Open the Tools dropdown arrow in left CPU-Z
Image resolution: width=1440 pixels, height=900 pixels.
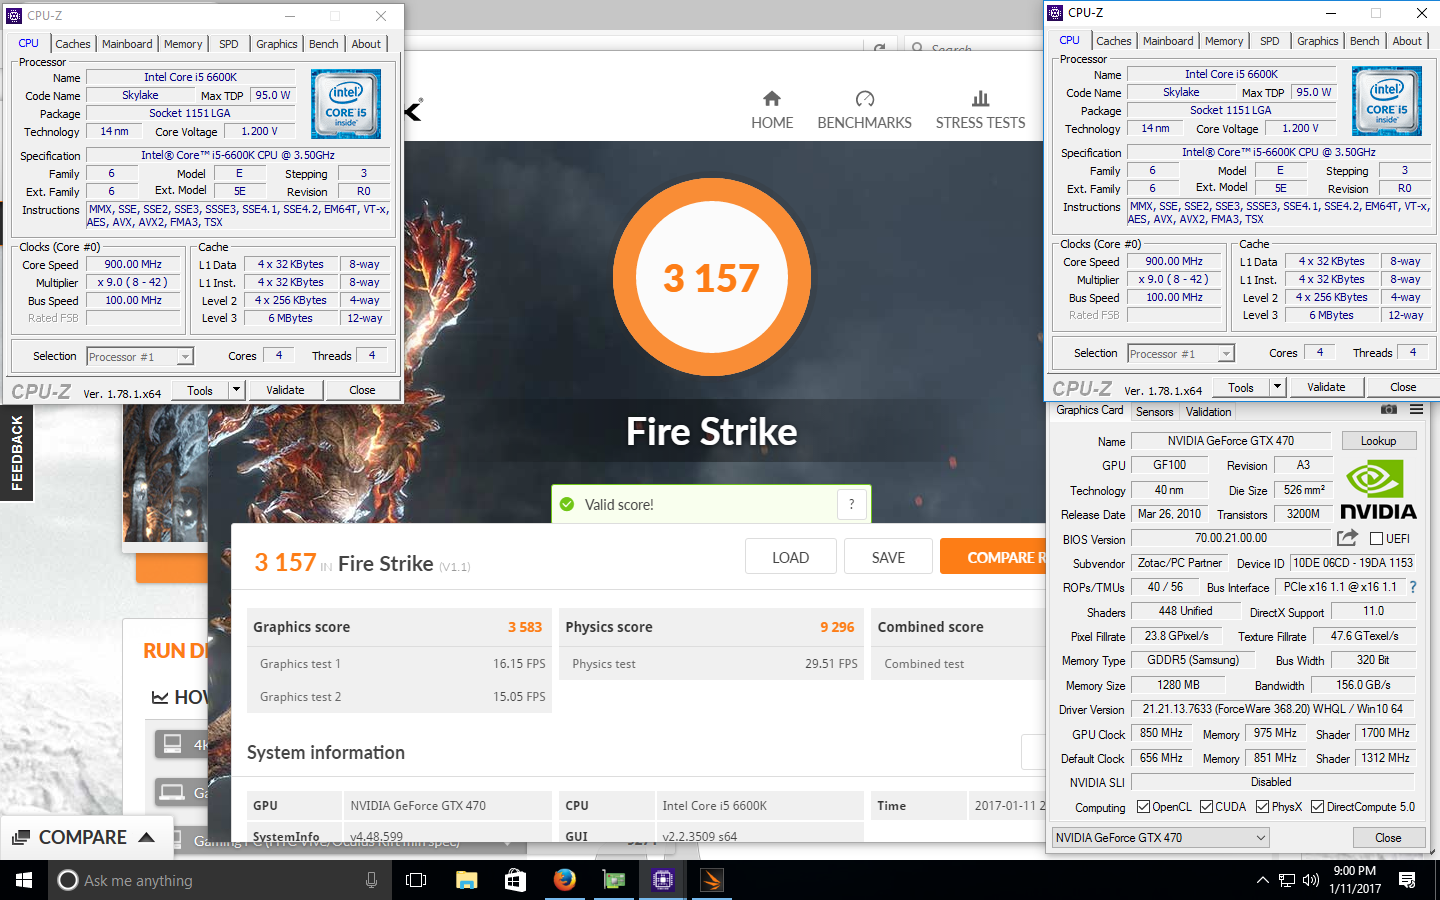tap(236, 390)
